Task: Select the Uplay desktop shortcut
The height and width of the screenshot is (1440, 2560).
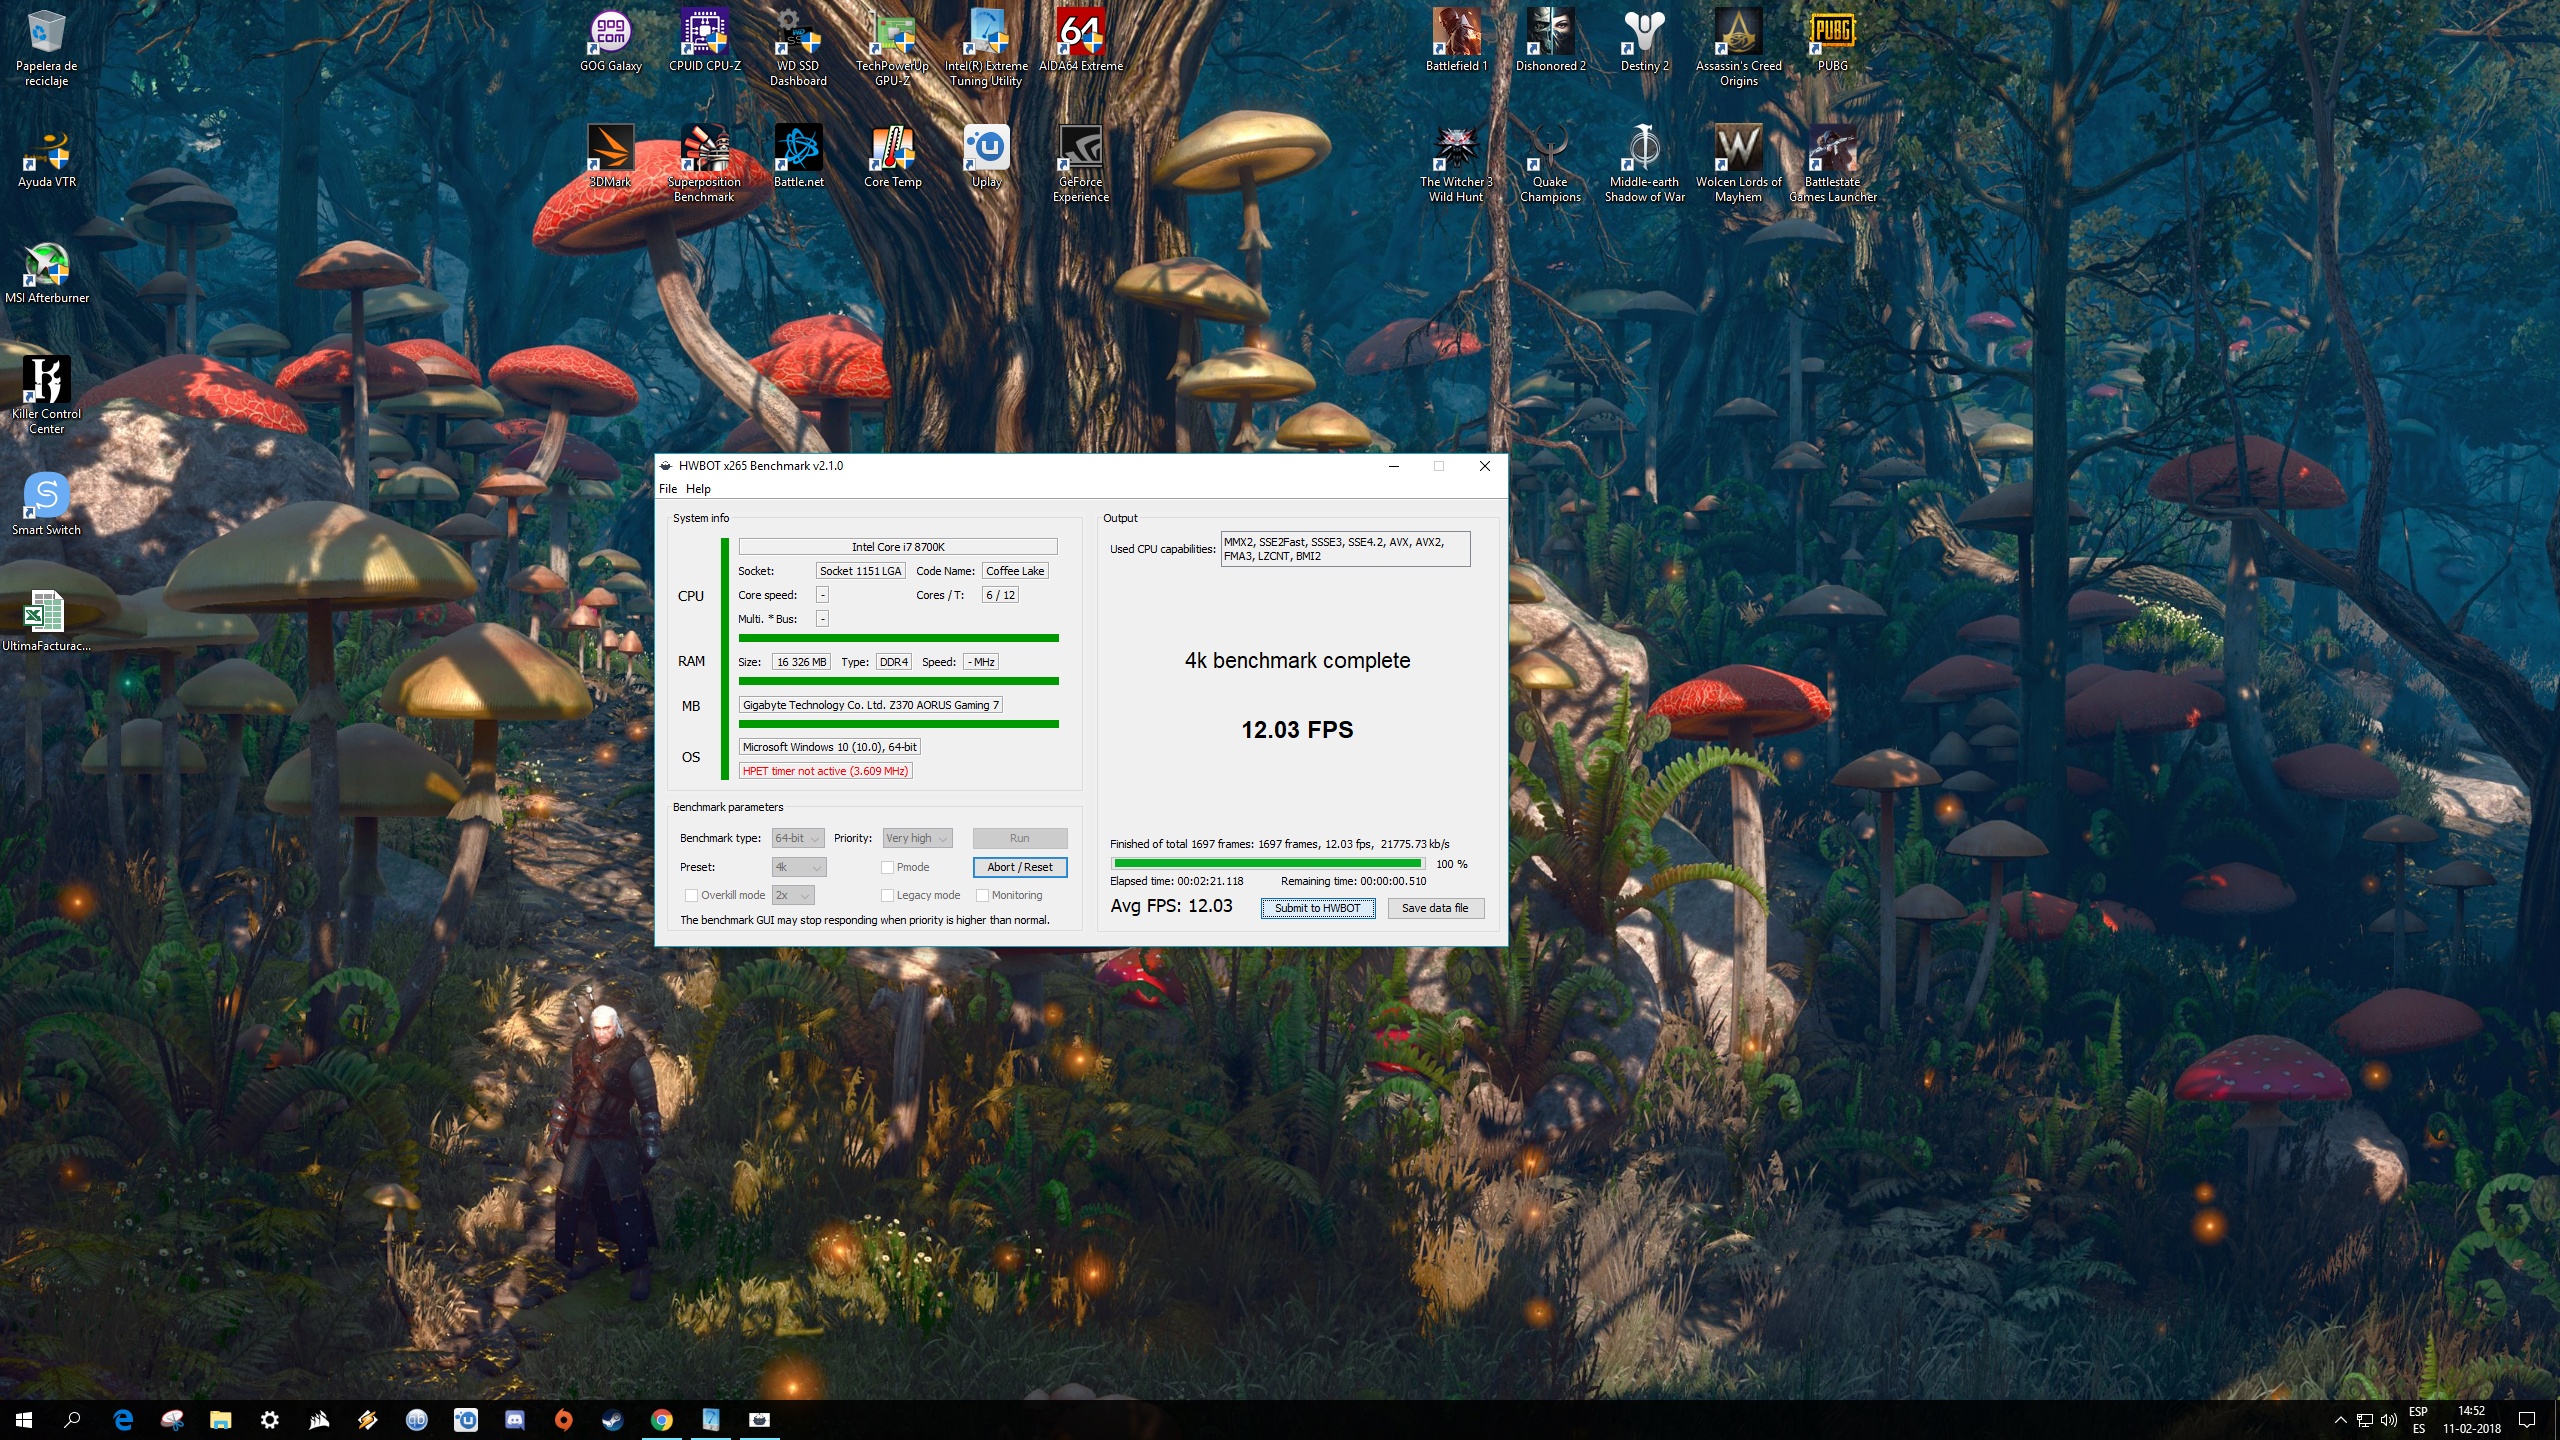Action: pos(986,157)
